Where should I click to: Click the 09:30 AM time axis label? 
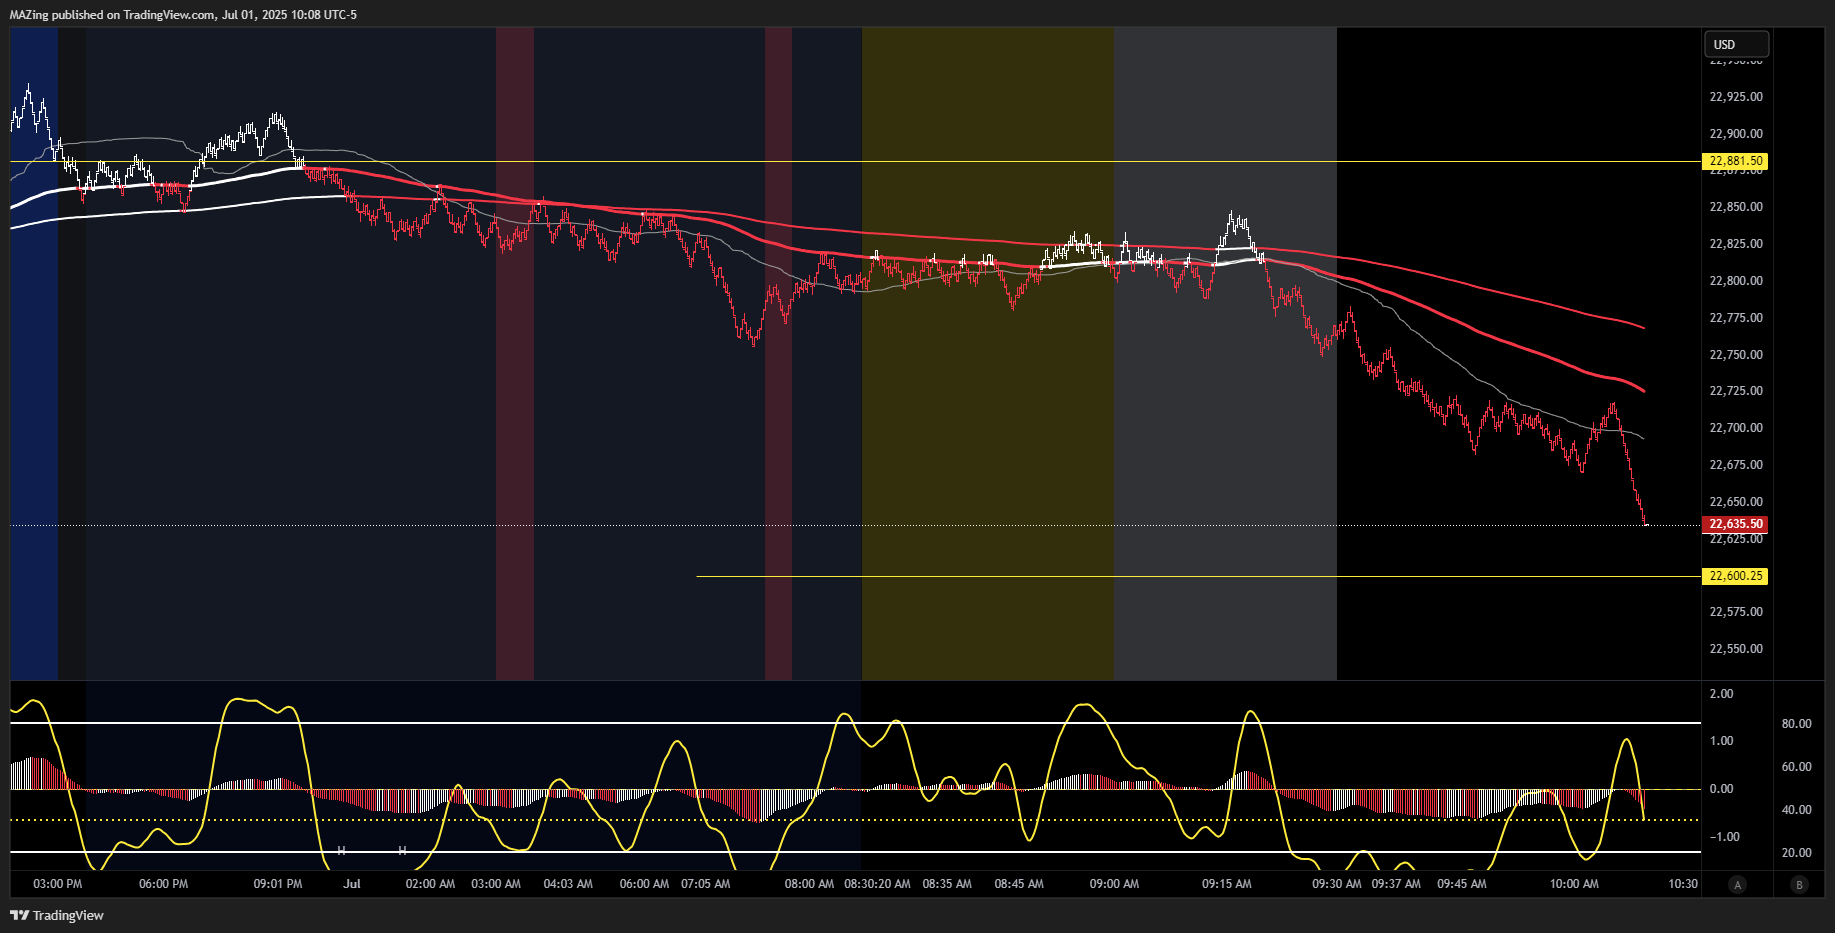1337,884
